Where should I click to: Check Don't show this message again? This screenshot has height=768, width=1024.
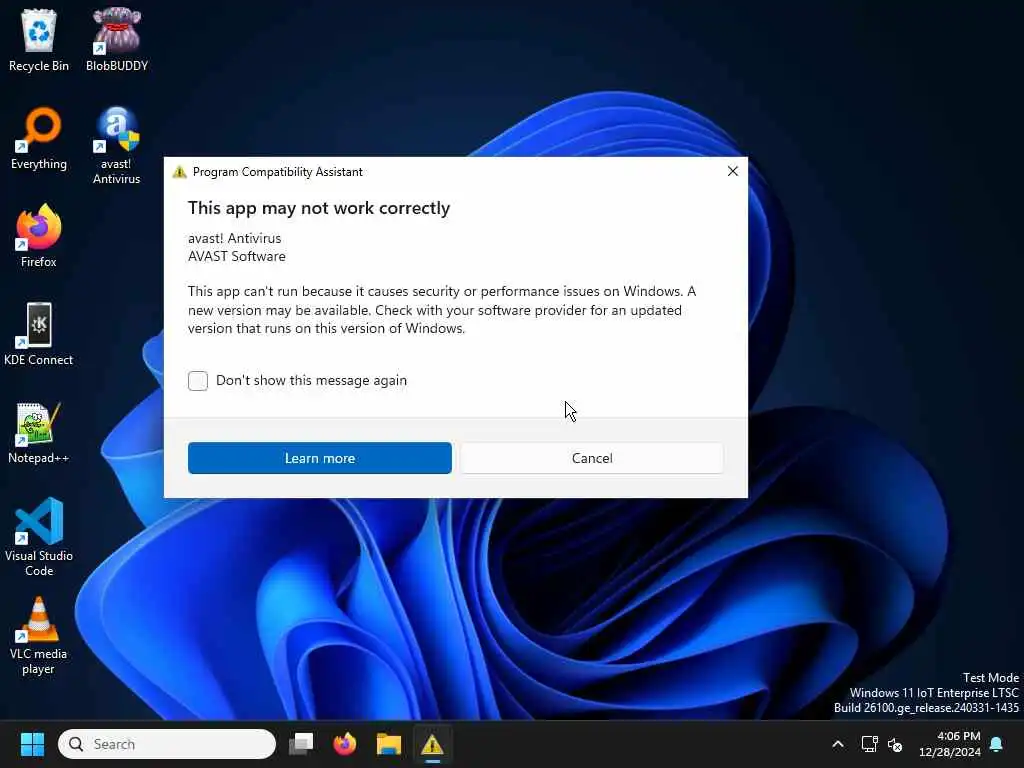tap(198, 381)
